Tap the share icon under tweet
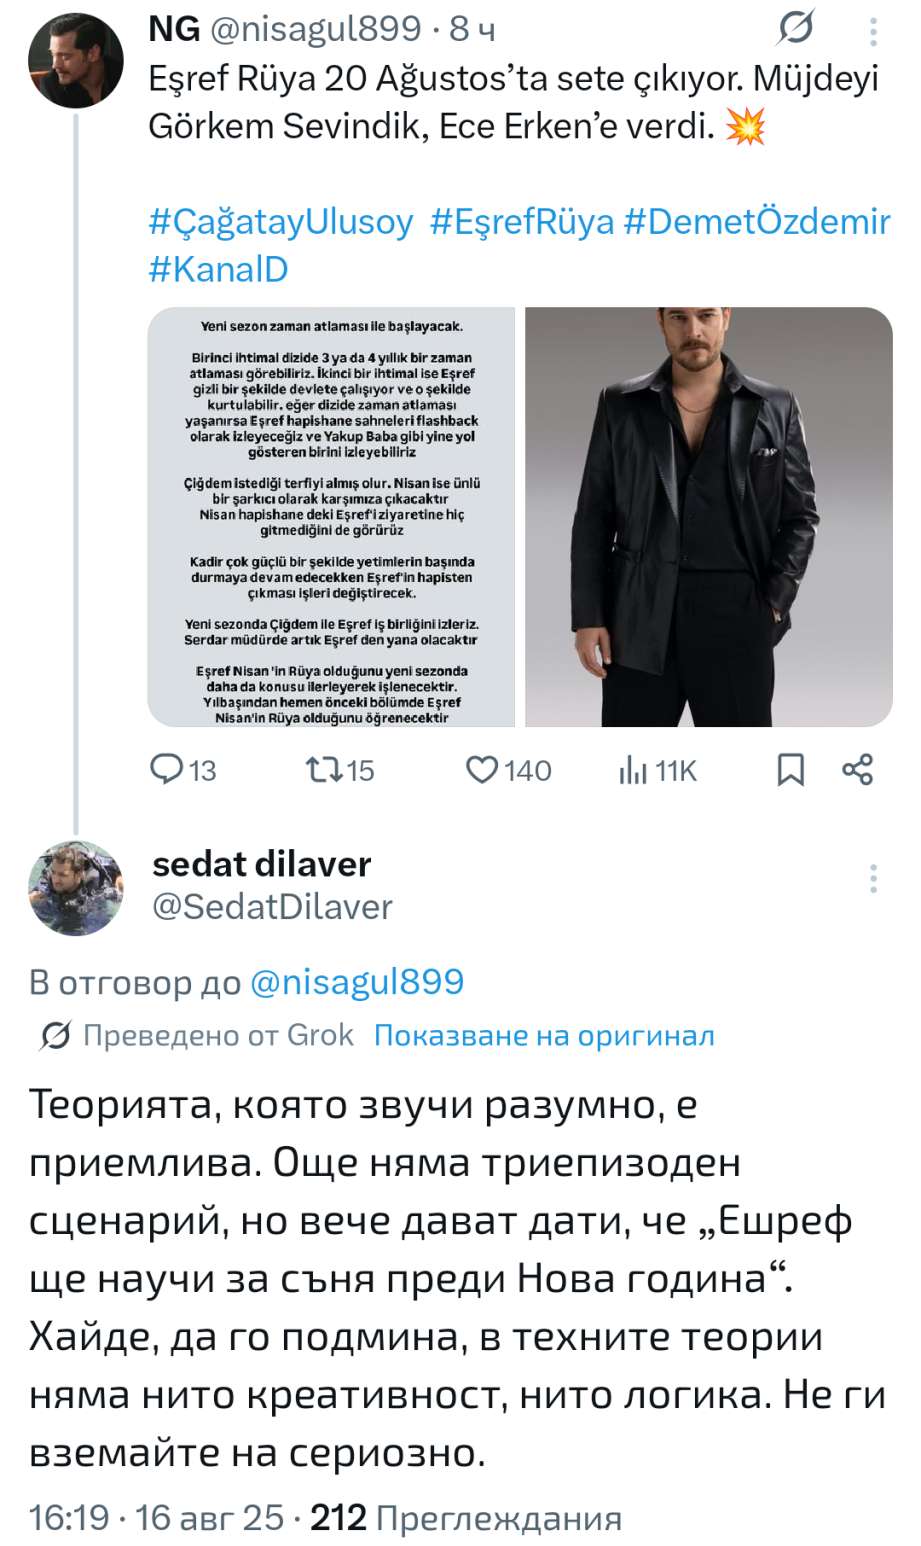The height and width of the screenshot is (1546, 921). 858,769
